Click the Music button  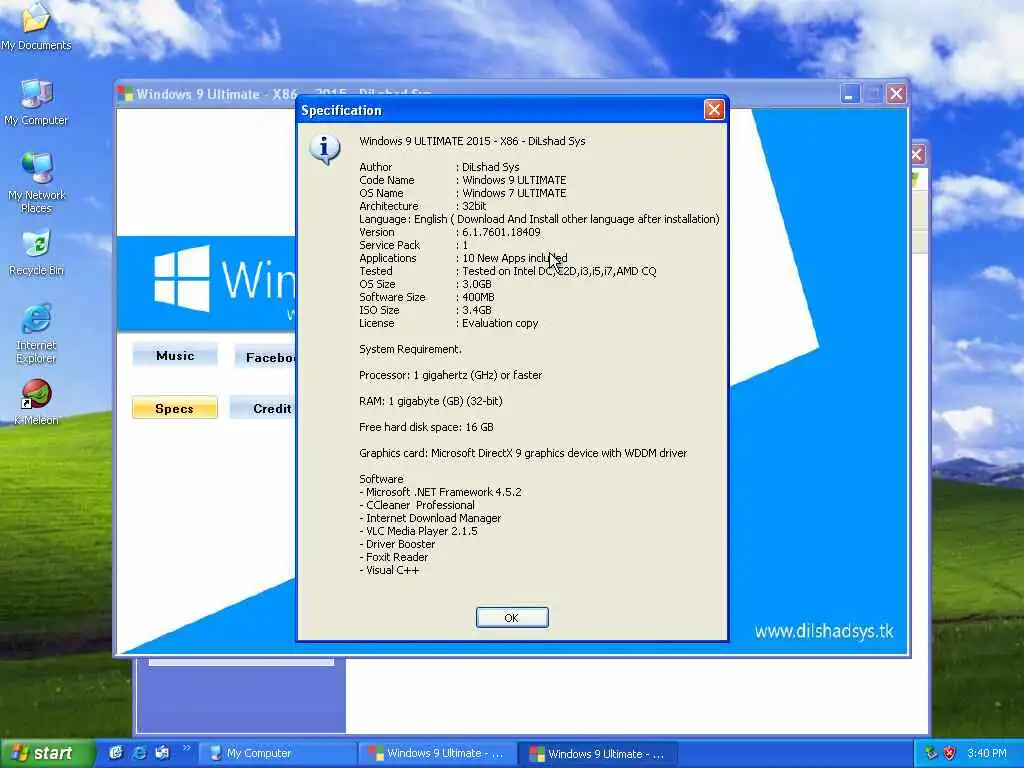coord(175,356)
